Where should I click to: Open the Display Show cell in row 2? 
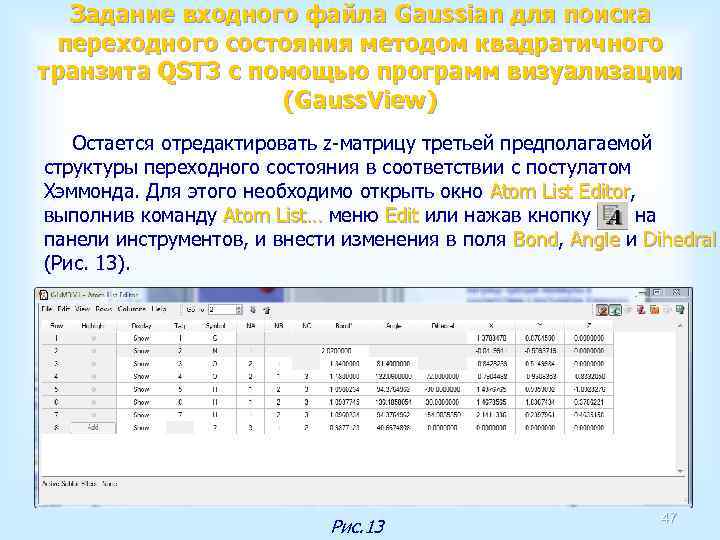141,351
